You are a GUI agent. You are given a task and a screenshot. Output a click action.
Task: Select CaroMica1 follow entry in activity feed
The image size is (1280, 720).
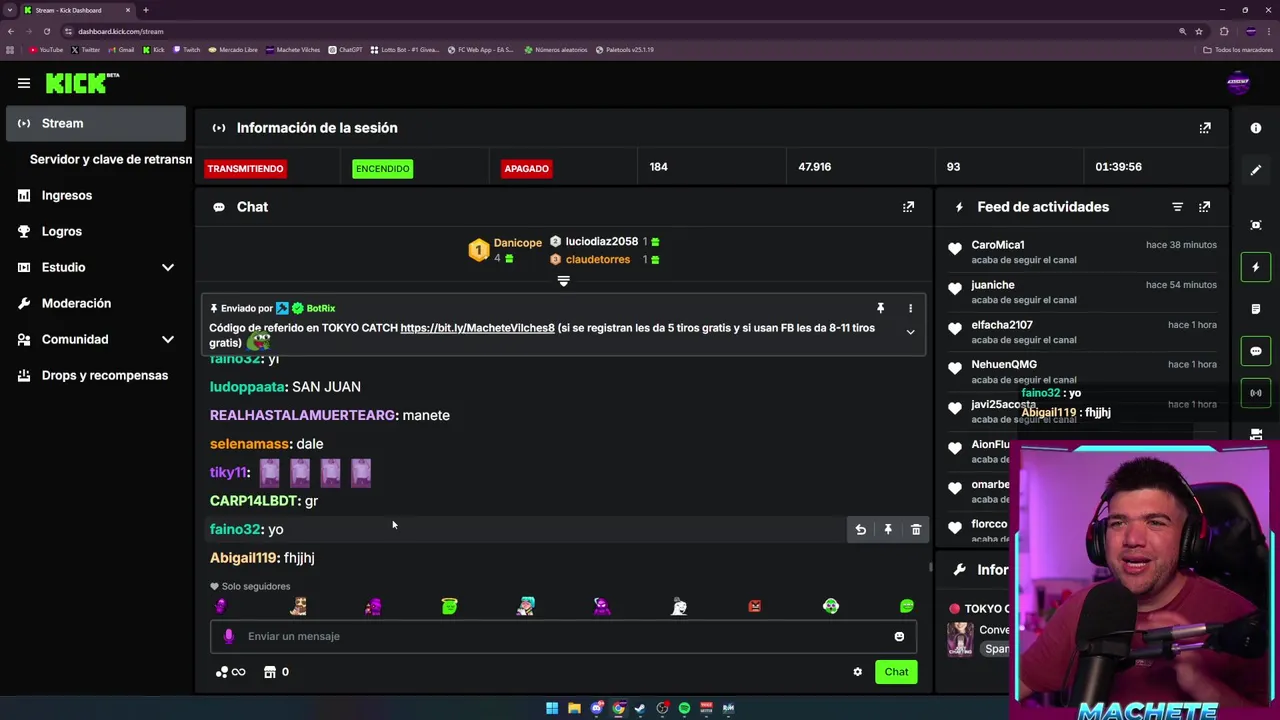pos(1081,252)
